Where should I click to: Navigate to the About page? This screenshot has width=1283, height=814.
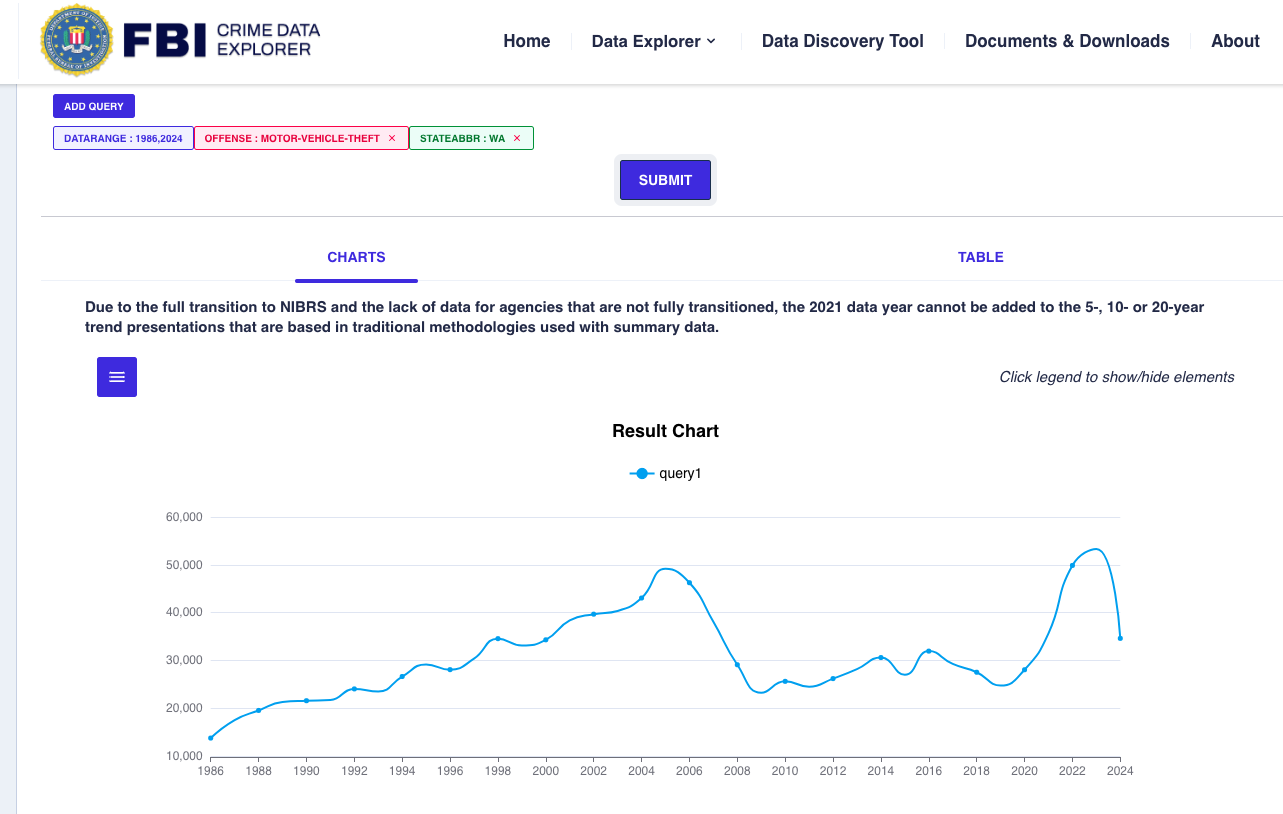pyautogui.click(x=1235, y=41)
